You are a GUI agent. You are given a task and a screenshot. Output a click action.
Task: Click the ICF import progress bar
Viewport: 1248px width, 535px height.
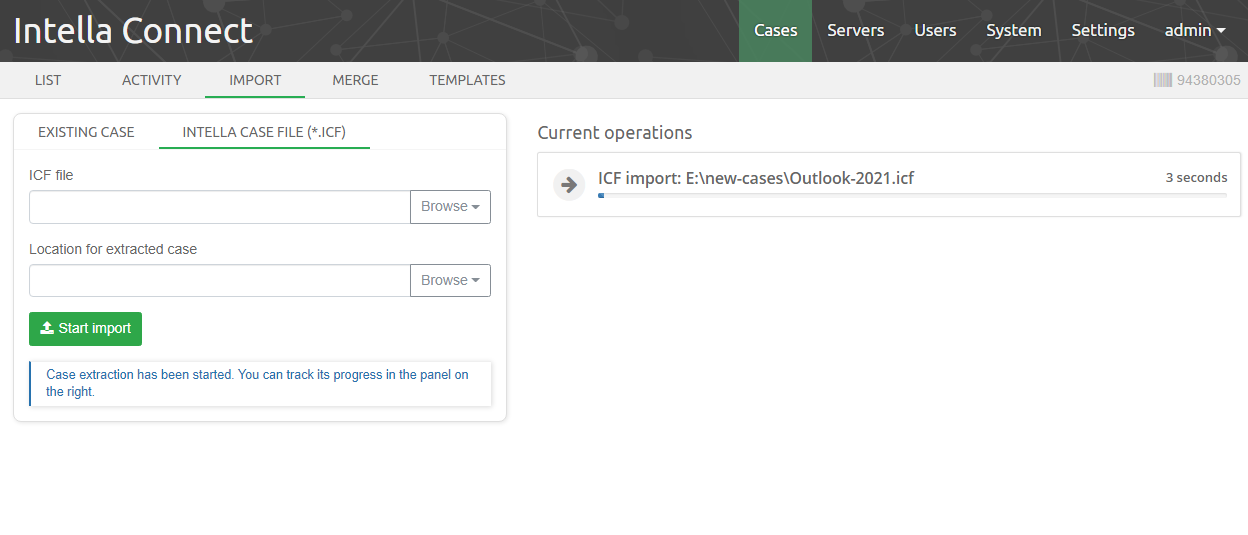[x=912, y=196]
